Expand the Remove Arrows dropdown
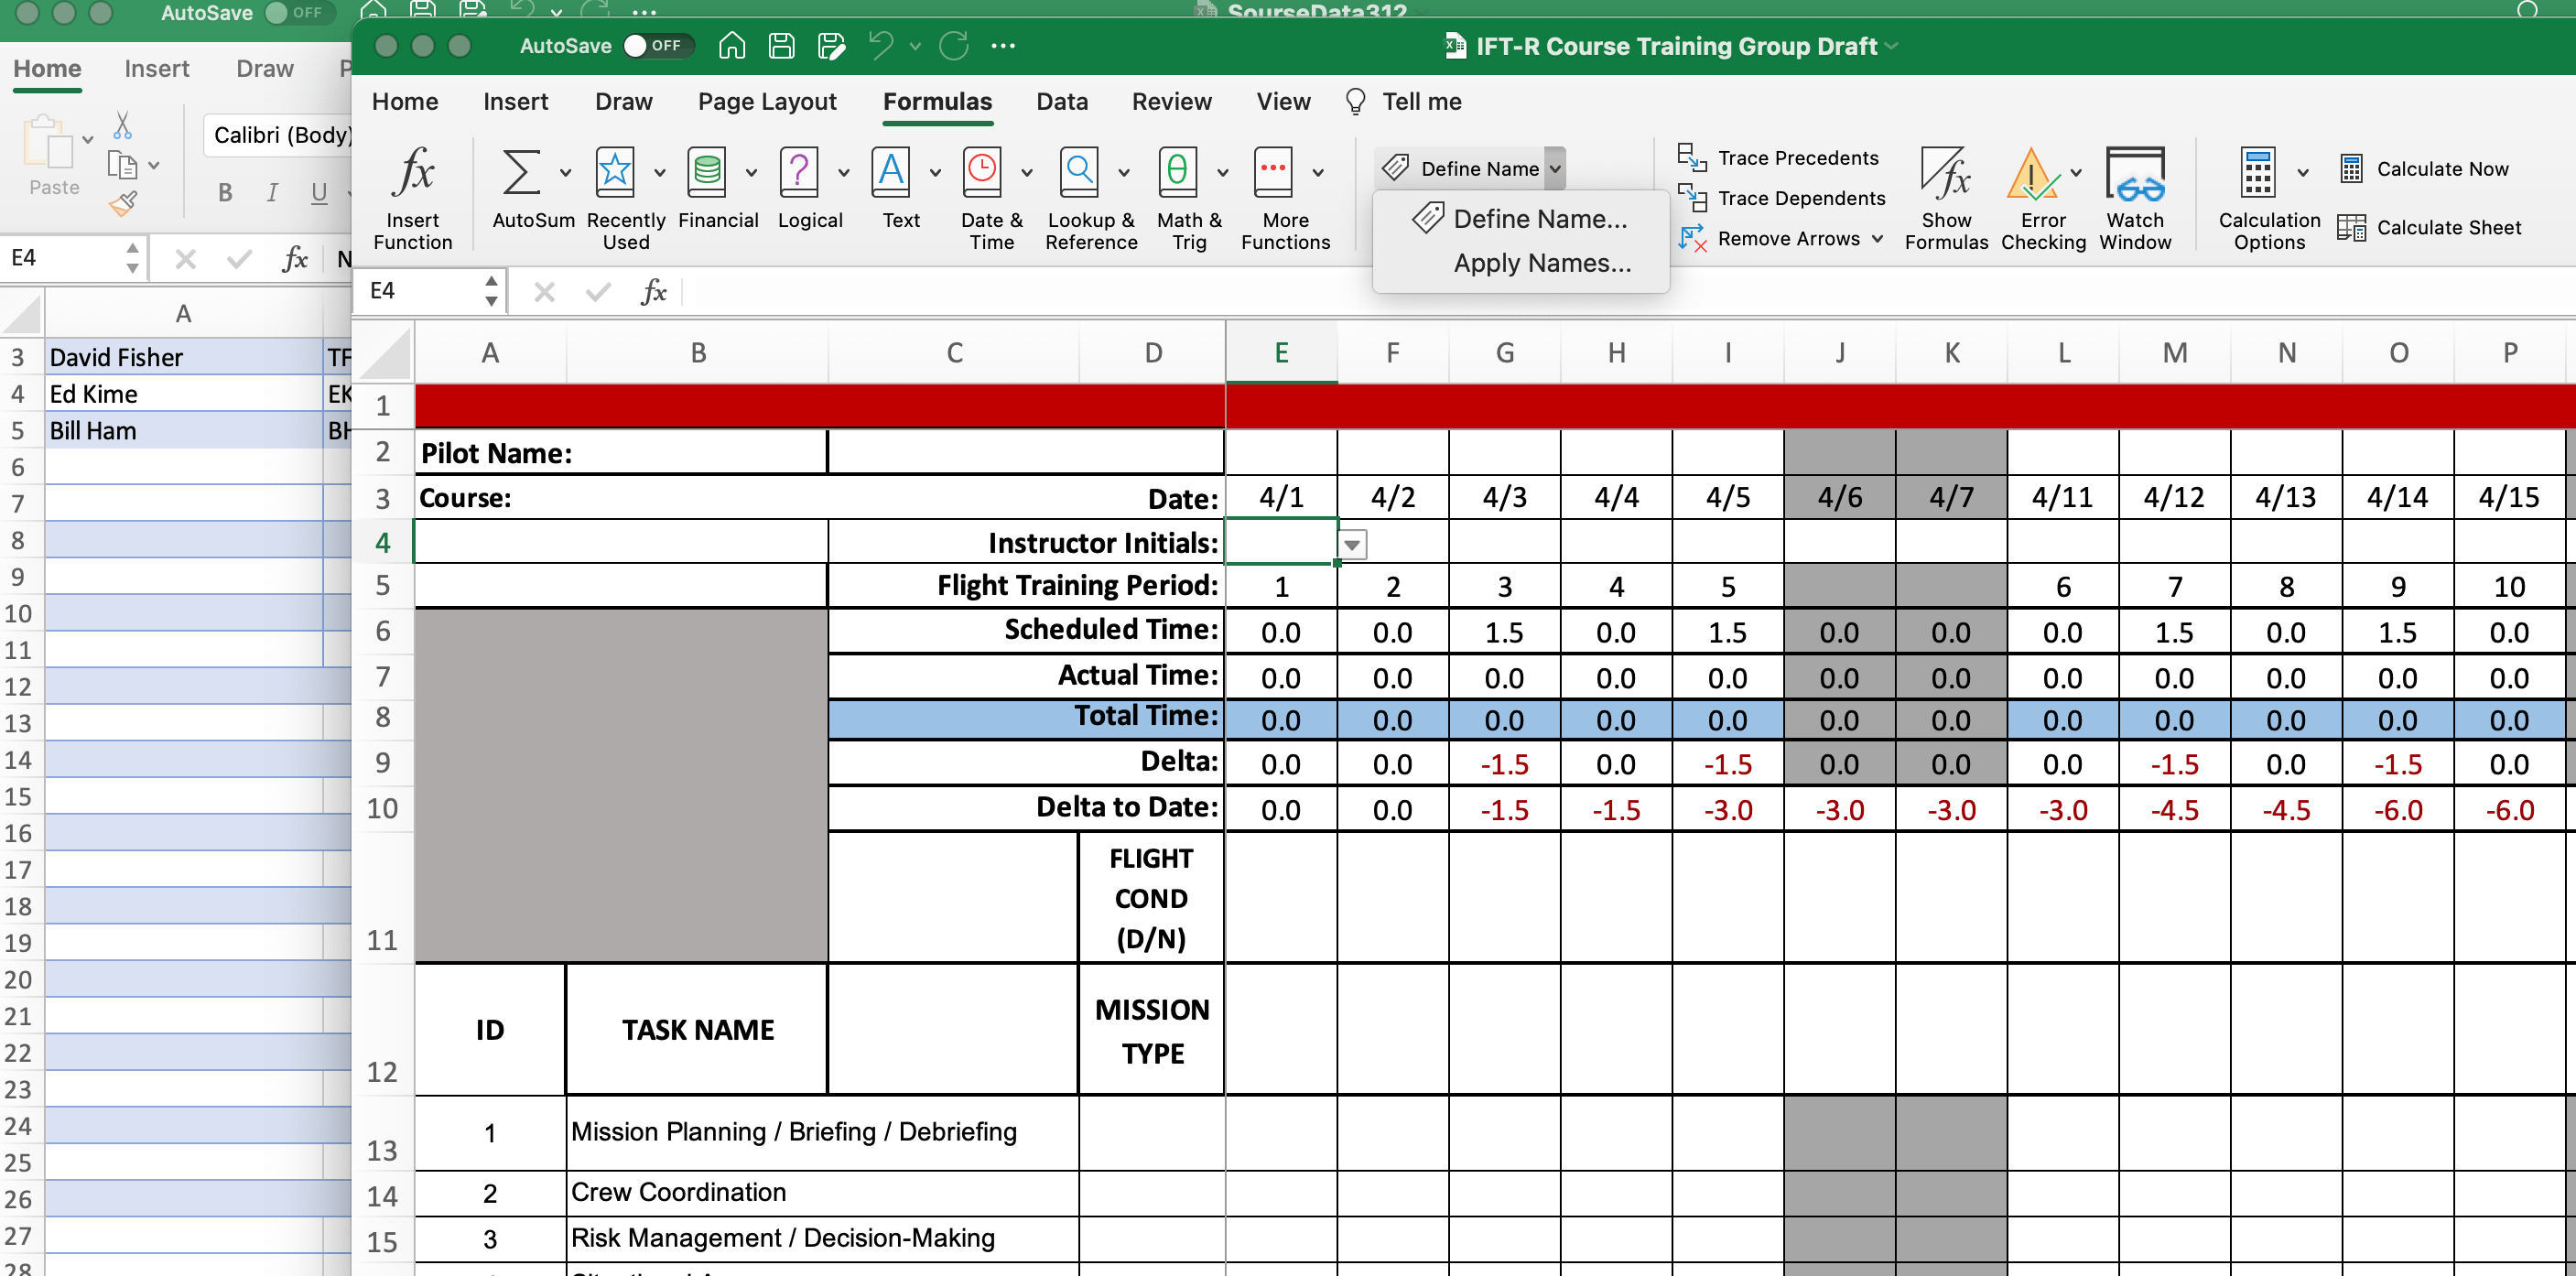The width and height of the screenshot is (2576, 1276). 1877,239
